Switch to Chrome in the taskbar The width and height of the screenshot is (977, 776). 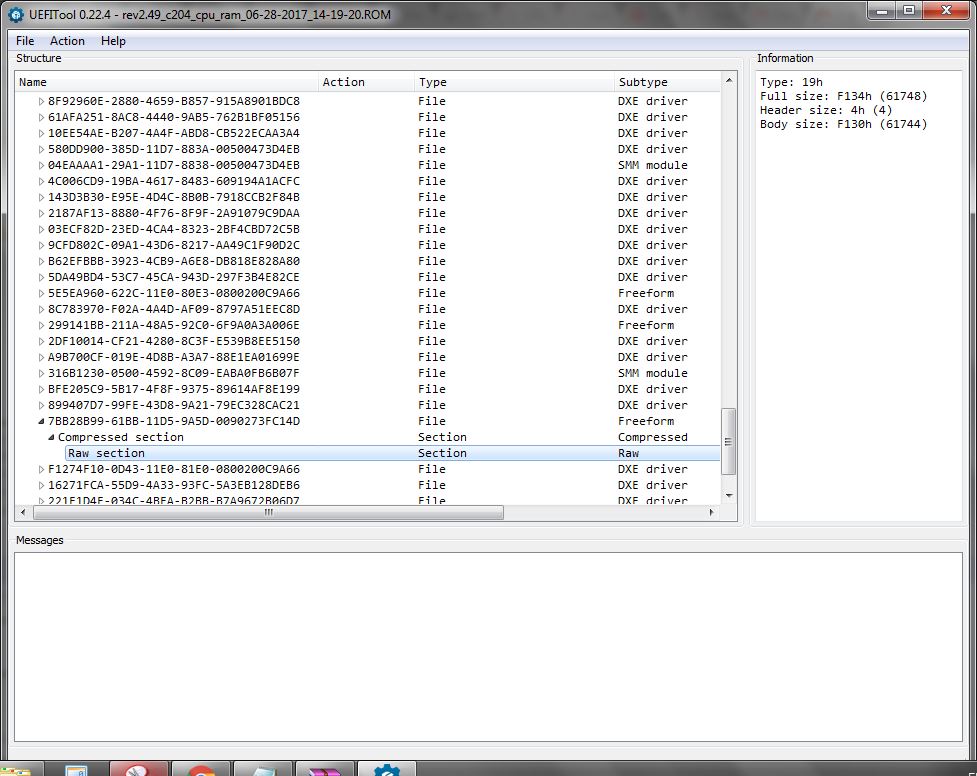click(201, 769)
